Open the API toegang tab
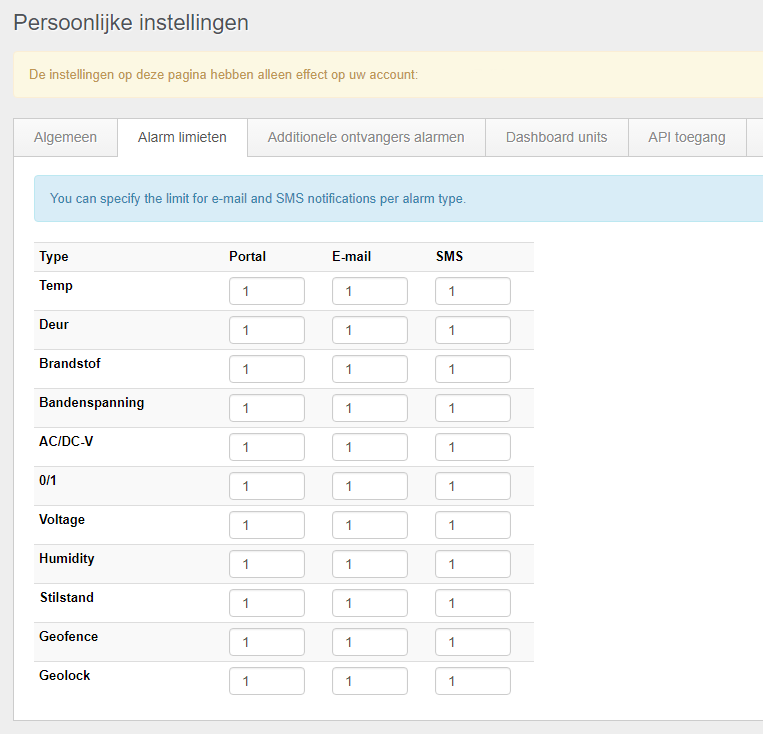 (x=687, y=137)
